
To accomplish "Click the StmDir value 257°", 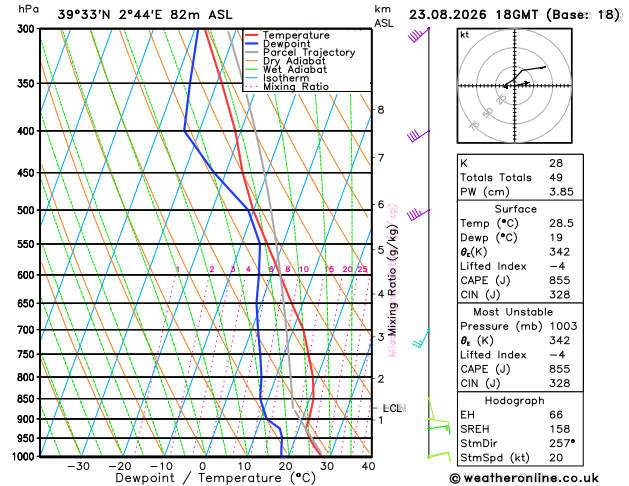I will (562, 443).
